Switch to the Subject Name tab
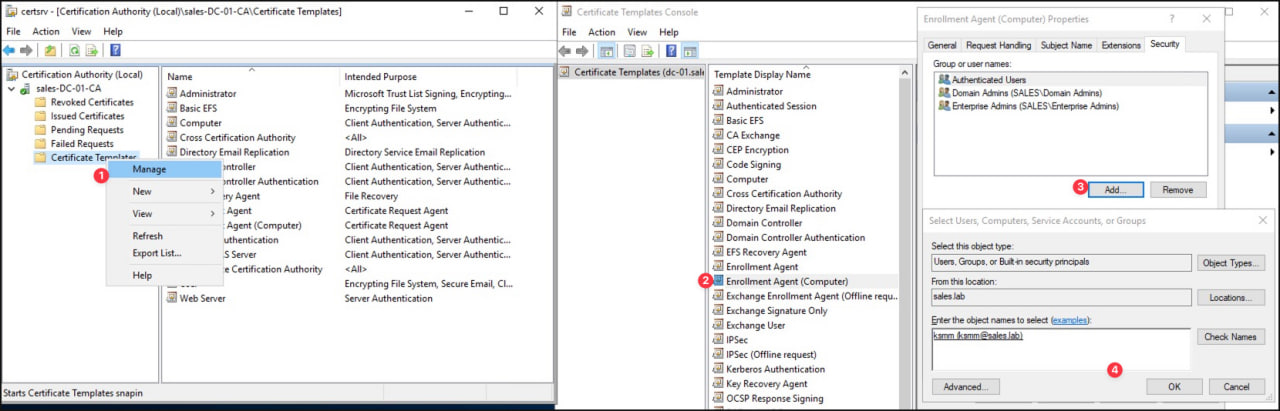Screen dimensions: 1280x411 point(1066,45)
